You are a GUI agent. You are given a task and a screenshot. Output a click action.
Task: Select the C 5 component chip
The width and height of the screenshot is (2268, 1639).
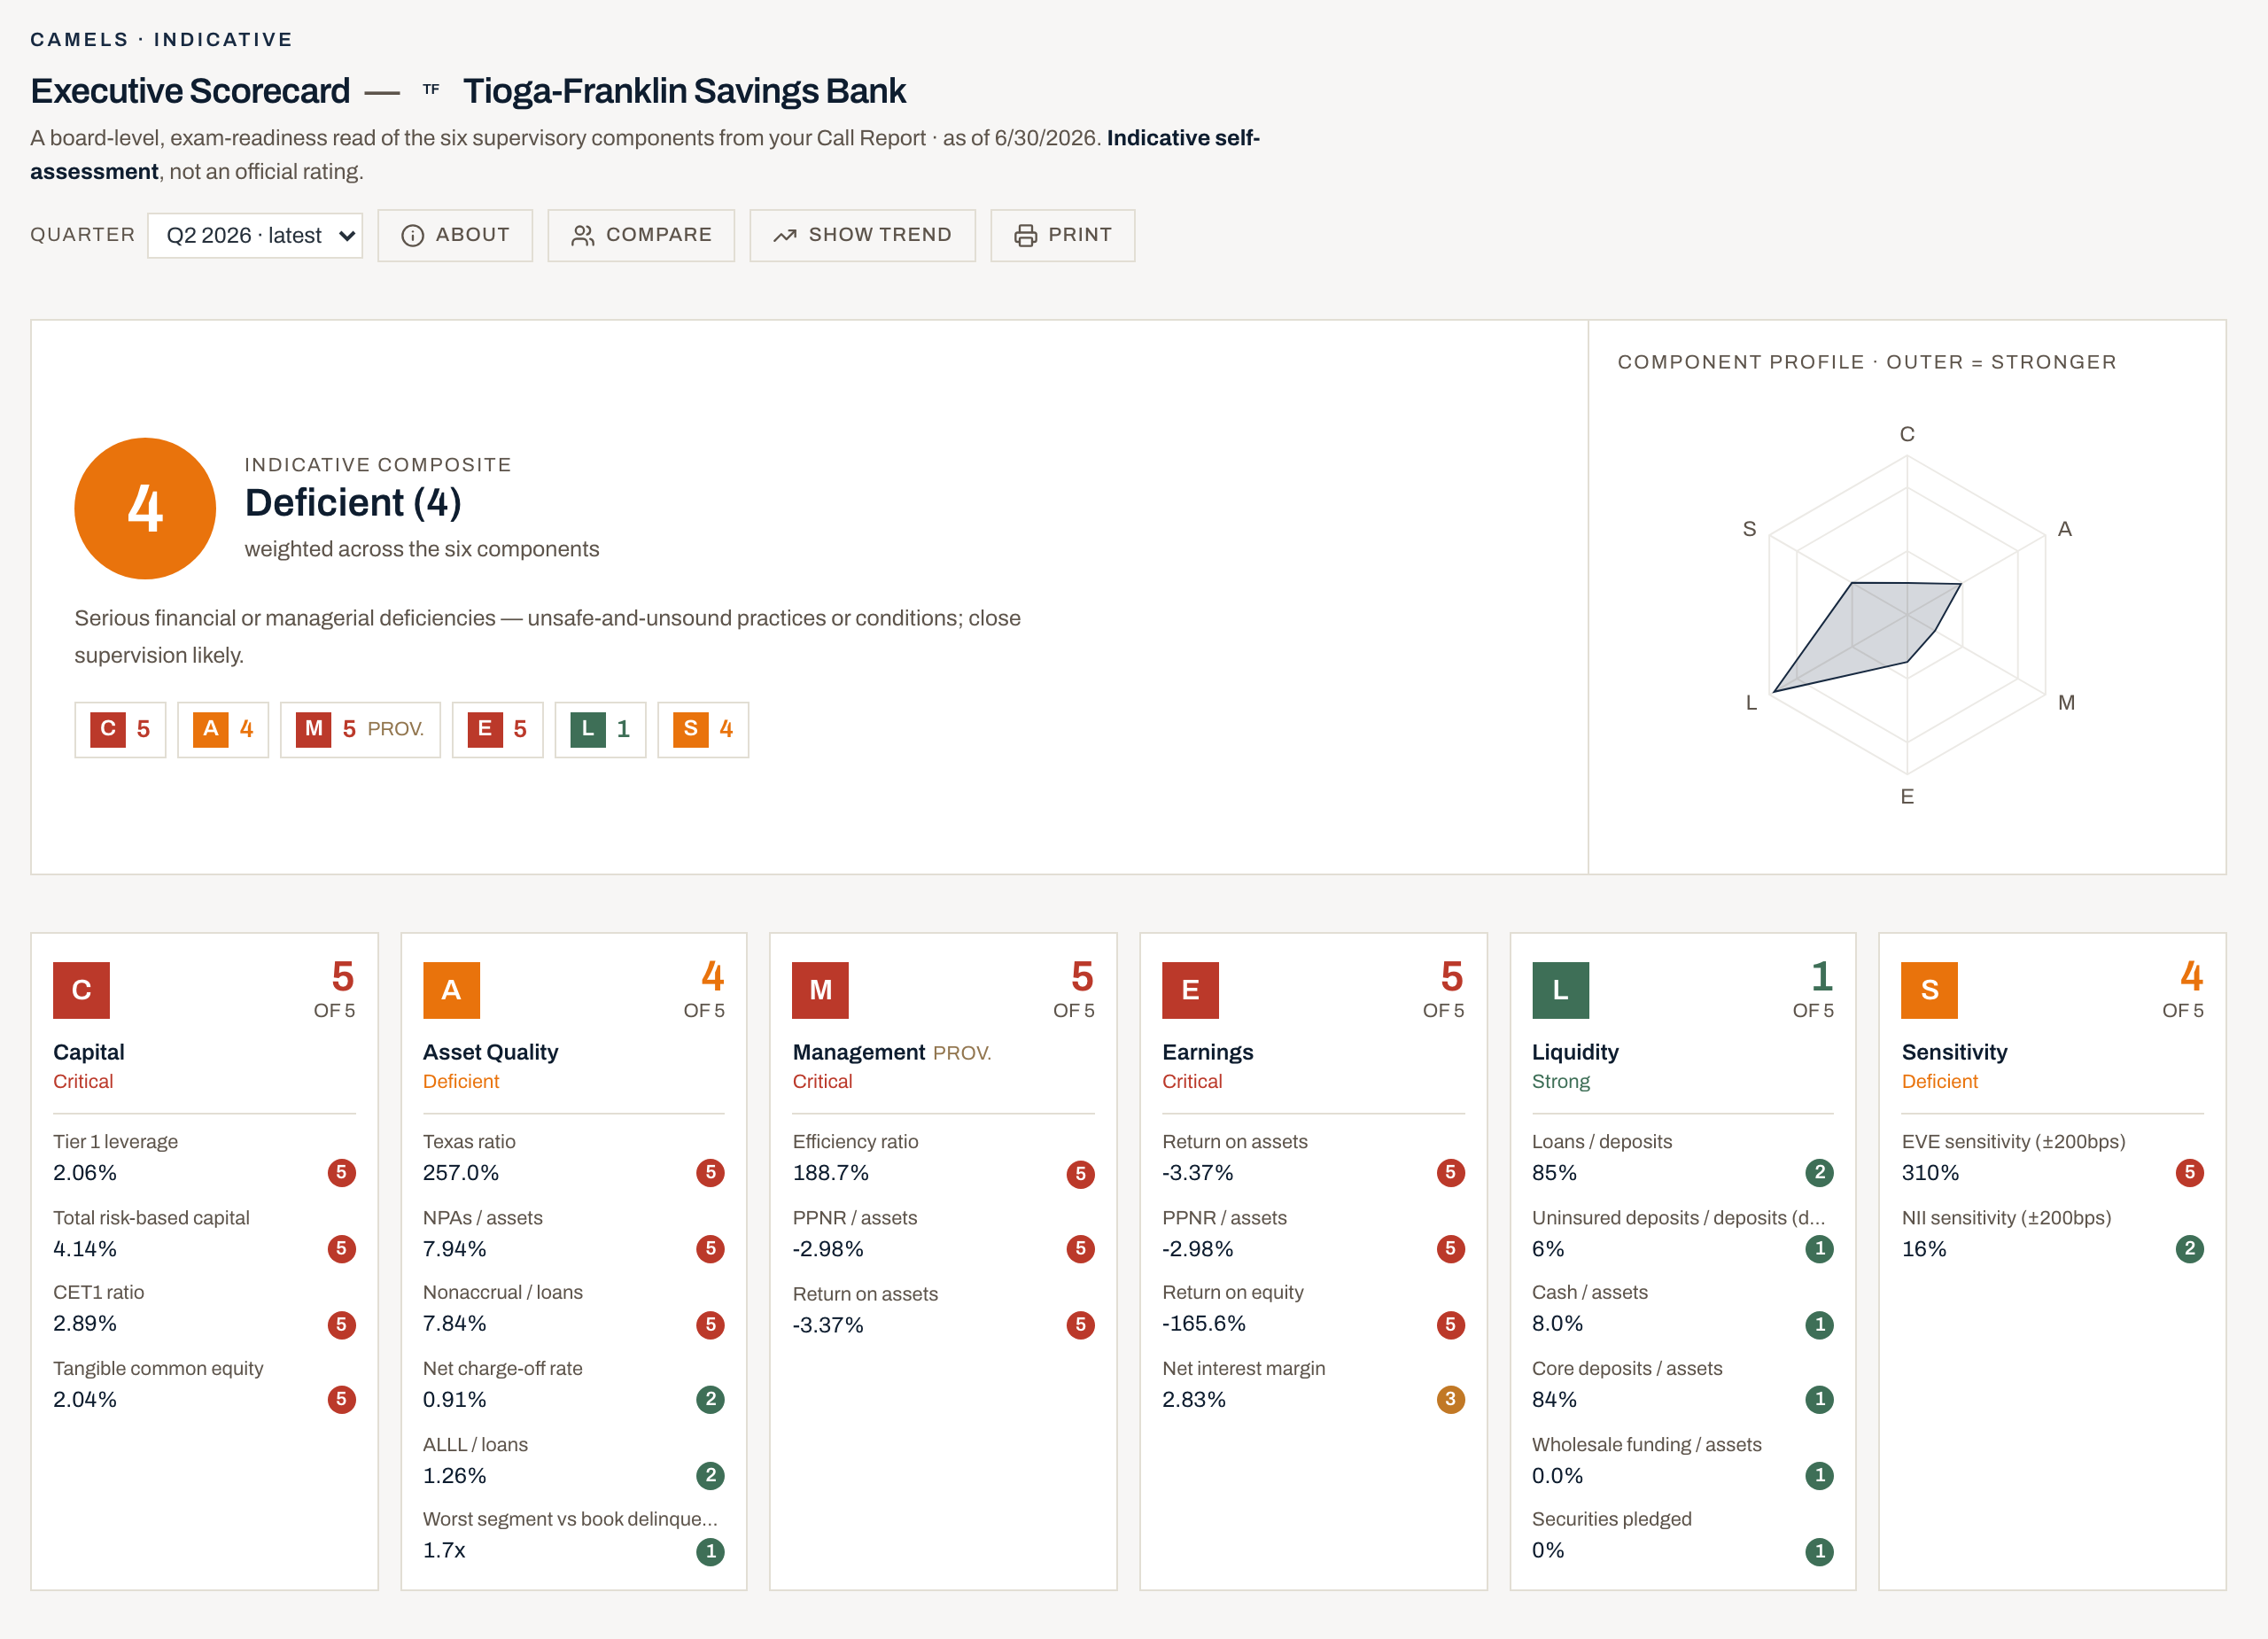pyautogui.click(x=120, y=729)
